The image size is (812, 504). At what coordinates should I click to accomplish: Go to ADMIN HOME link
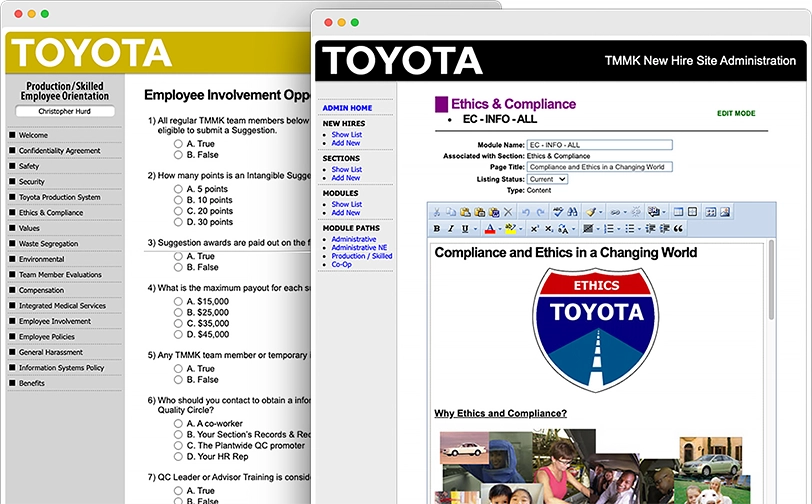click(x=347, y=108)
